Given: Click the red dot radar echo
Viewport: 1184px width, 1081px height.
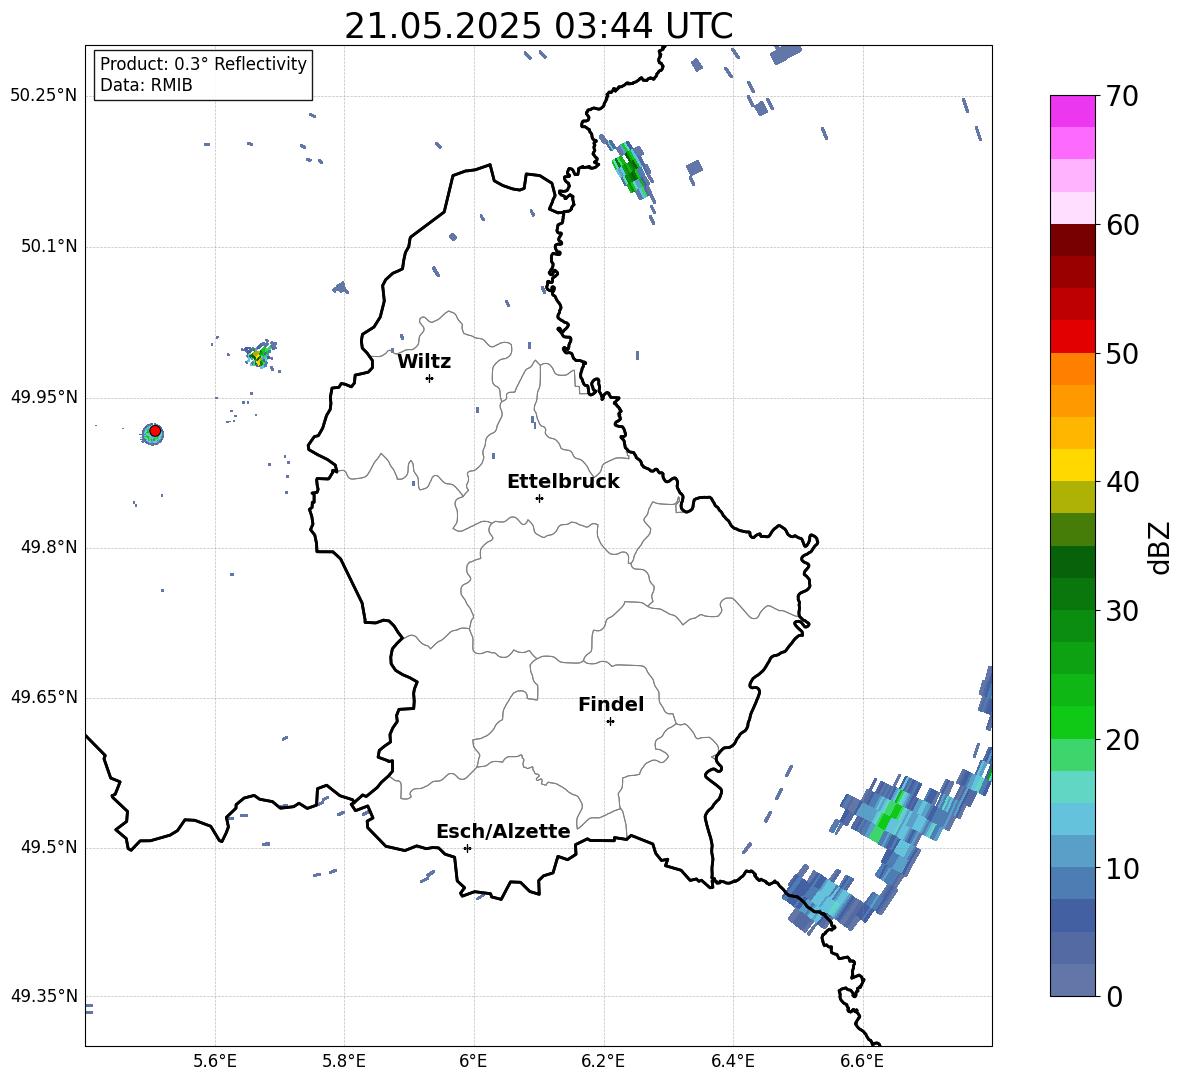Looking at the screenshot, I should click(155, 431).
